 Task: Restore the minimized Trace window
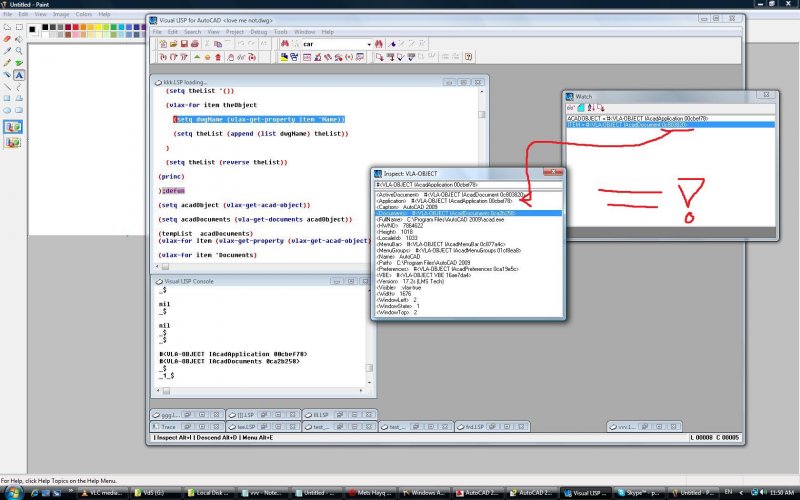pyautogui.click(x=187, y=427)
